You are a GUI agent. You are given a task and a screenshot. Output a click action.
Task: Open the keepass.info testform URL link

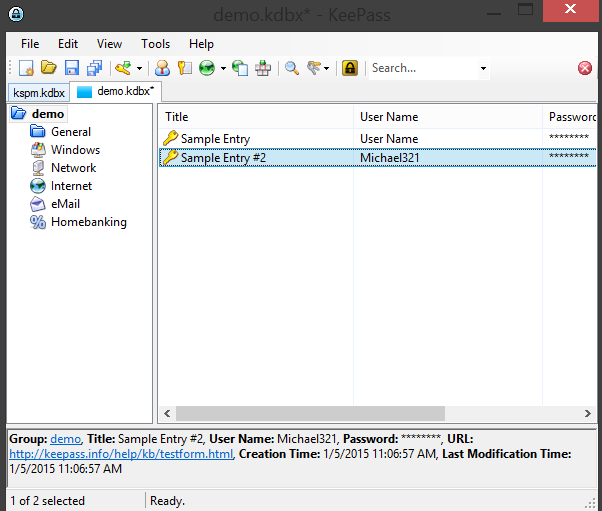(x=121, y=454)
